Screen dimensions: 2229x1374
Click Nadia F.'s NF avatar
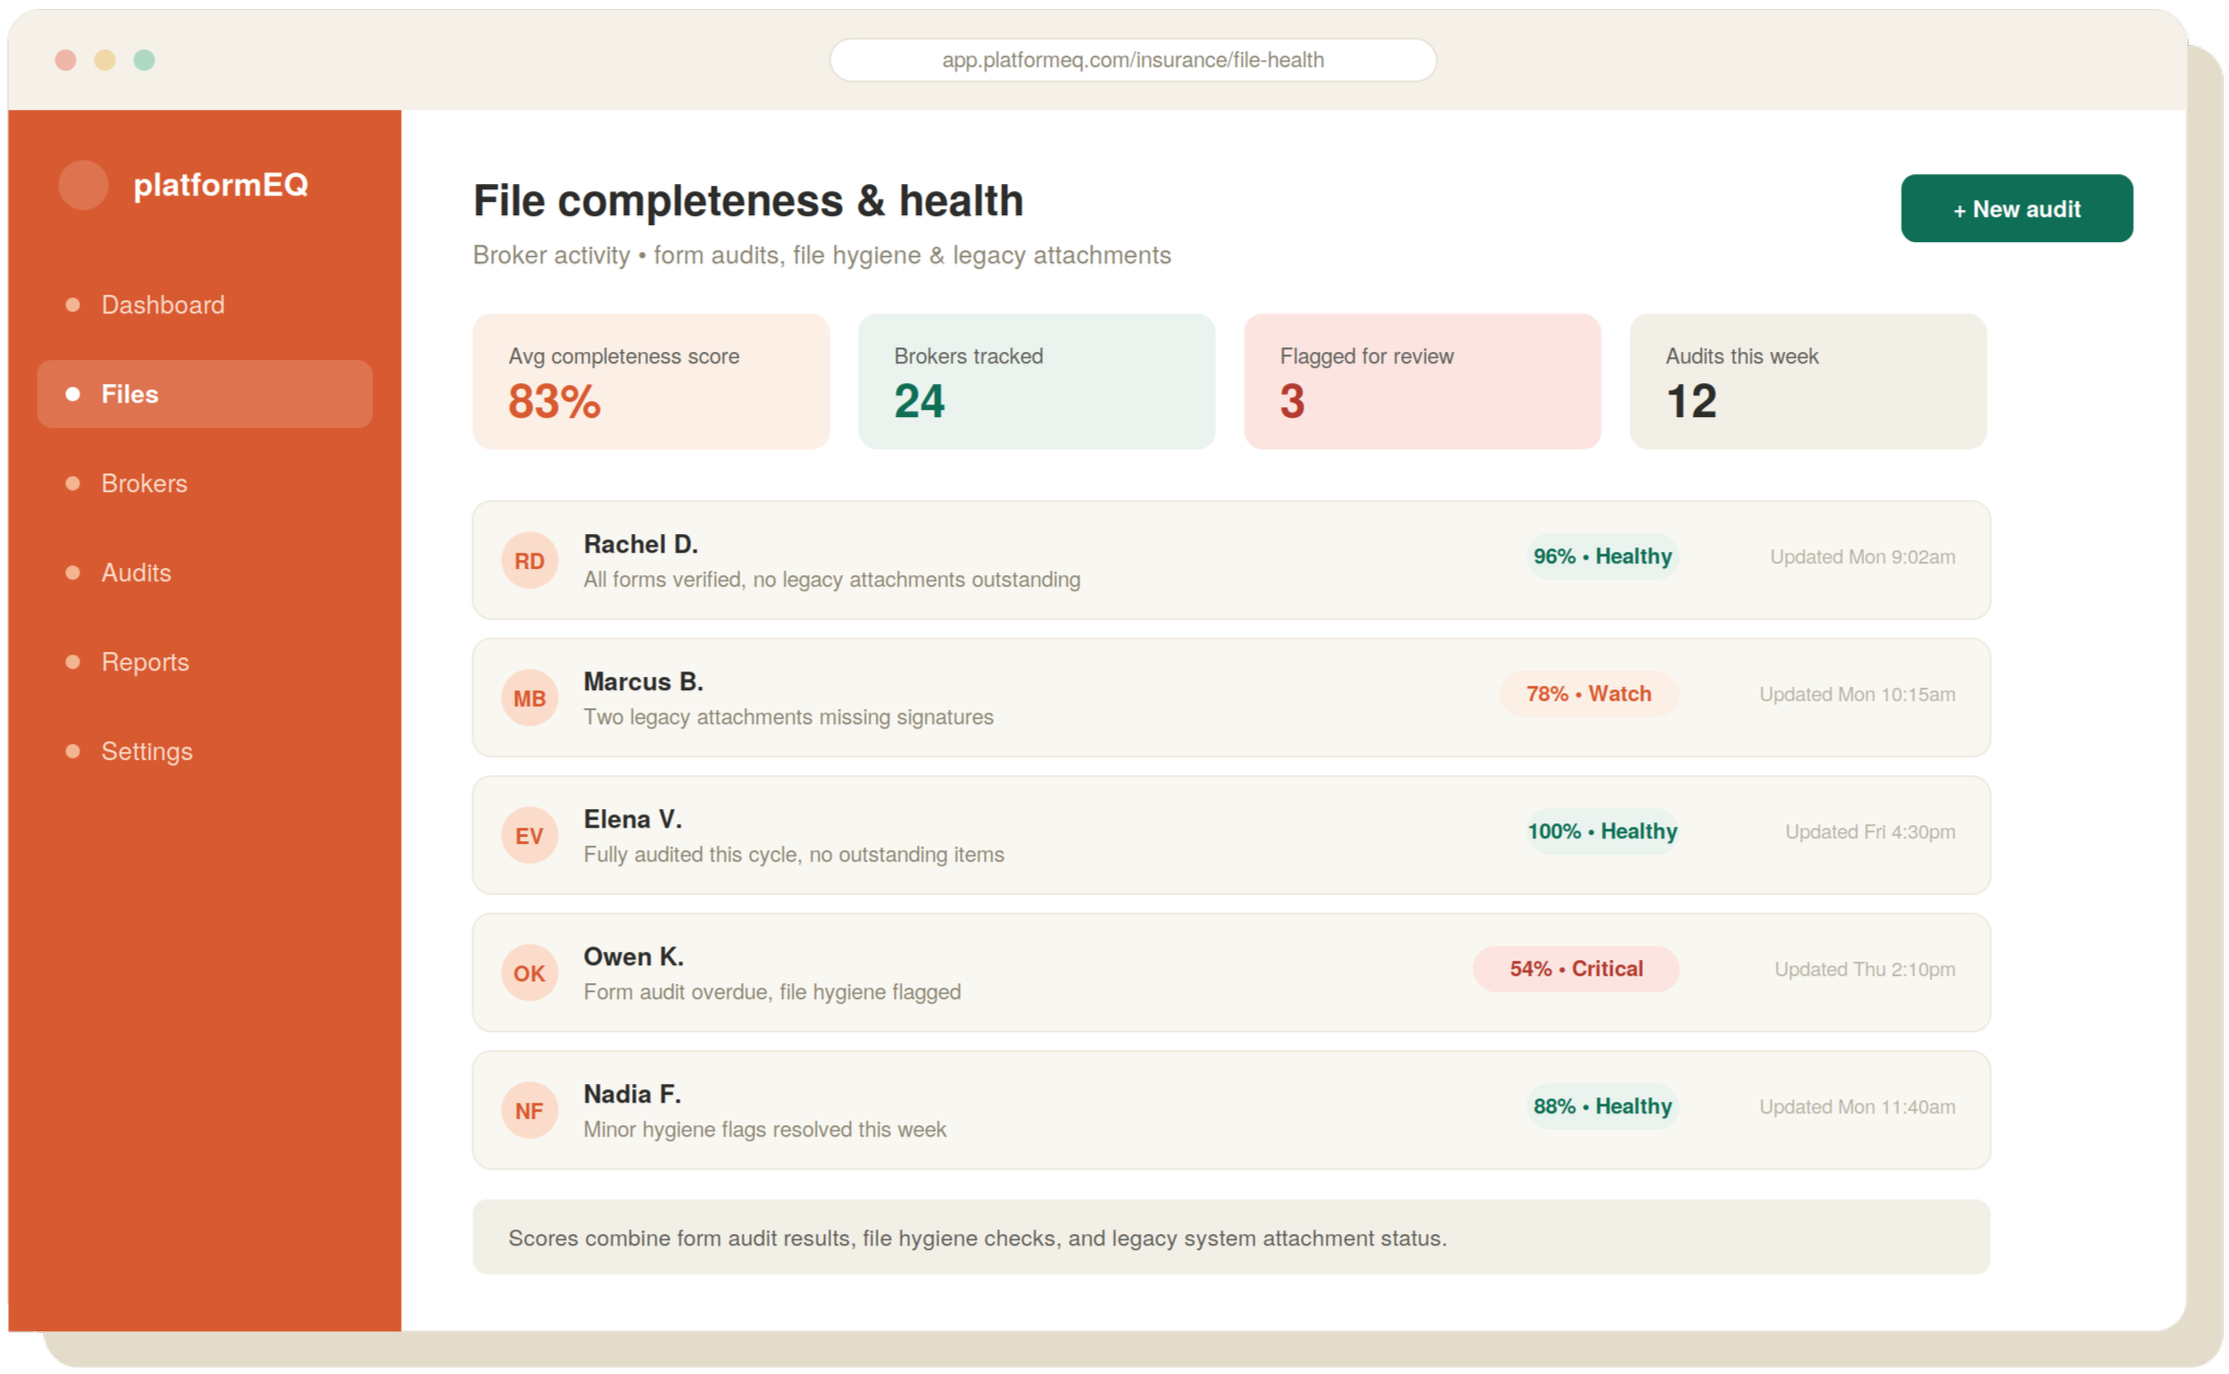tap(529, 1110)
